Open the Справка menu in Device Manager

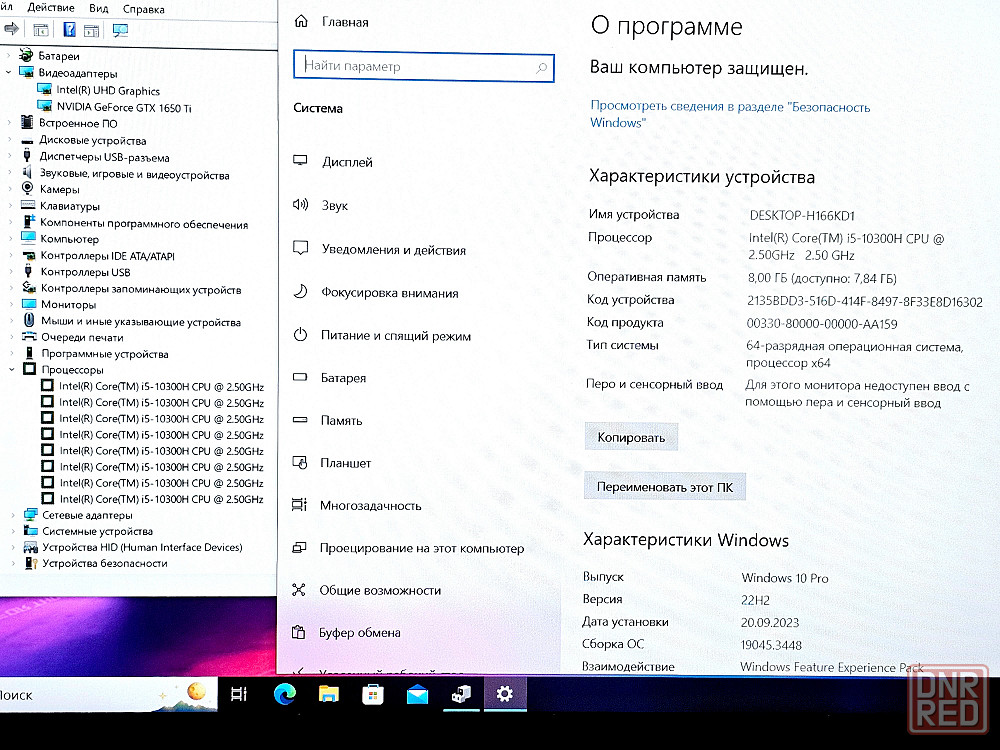coord(143,10)
